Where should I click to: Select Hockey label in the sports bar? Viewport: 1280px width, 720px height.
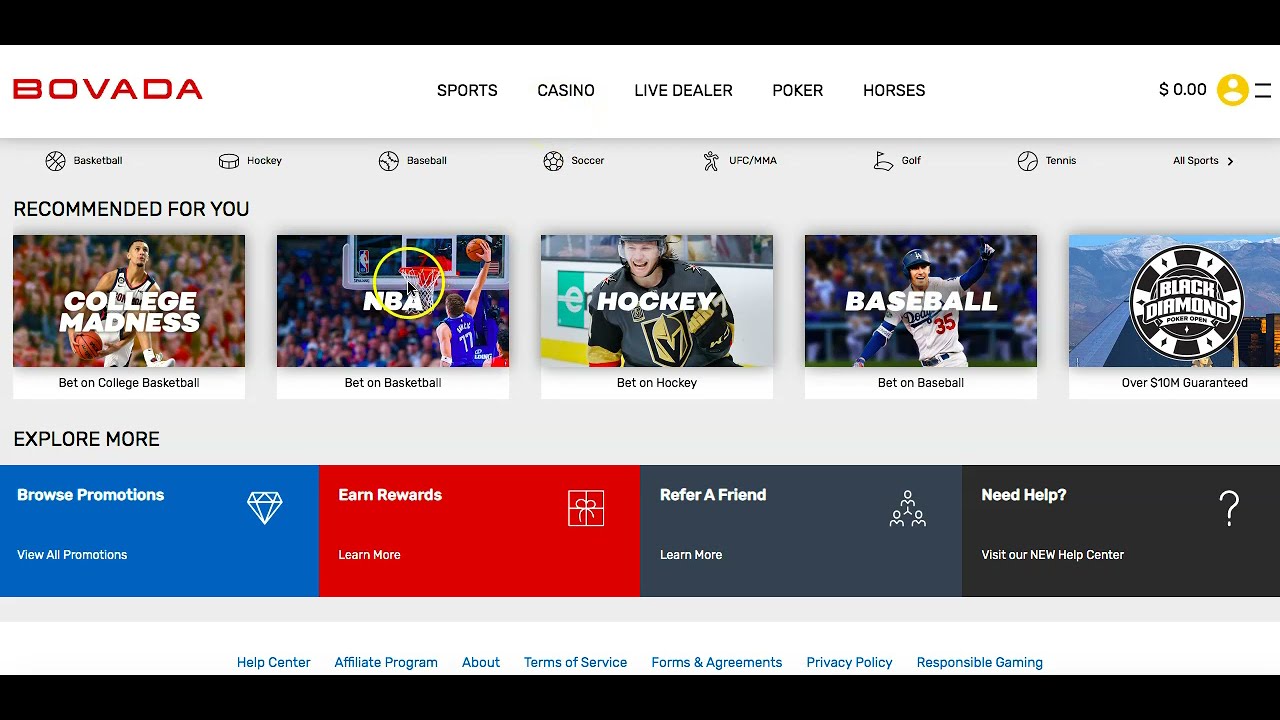pos(264,161)
